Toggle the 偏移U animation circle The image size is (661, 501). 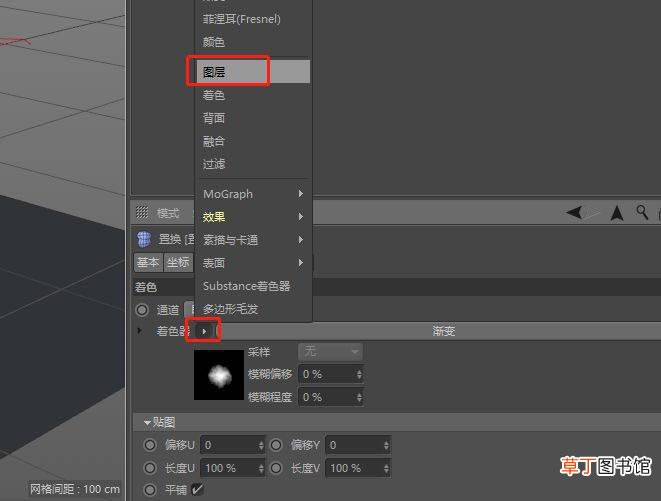point(150,445)
